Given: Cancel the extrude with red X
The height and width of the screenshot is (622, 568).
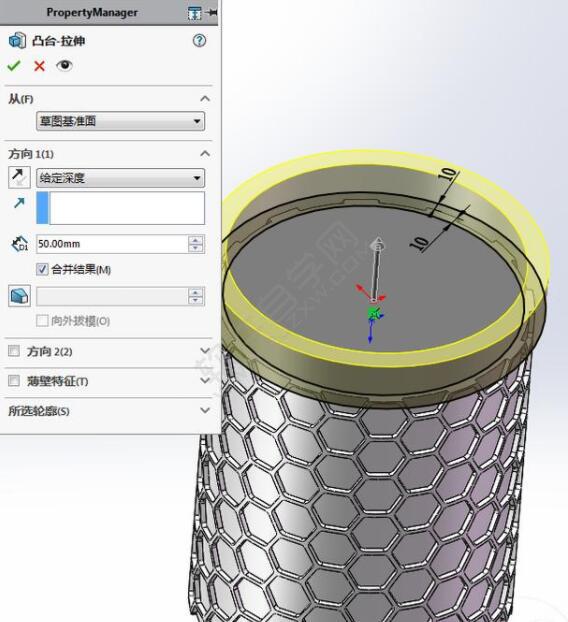Looking at the screenshot, I should pos(39,66).
